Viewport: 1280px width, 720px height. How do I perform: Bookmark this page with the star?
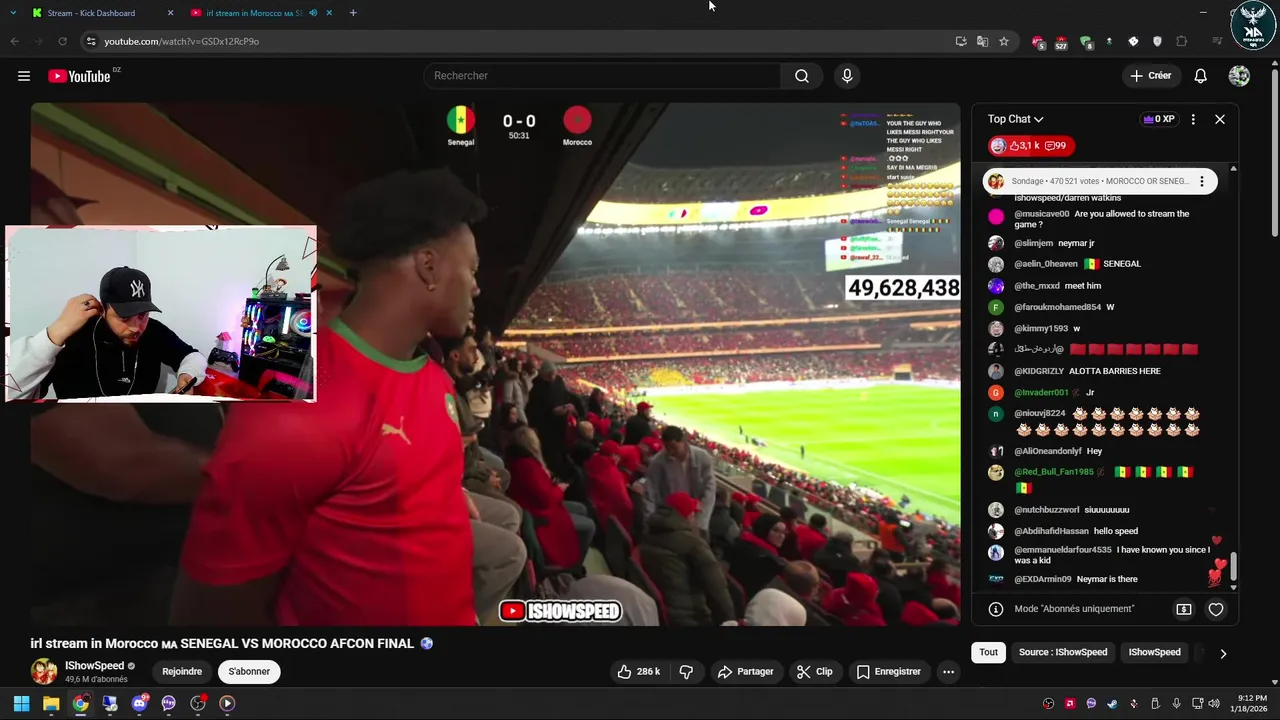tap(1004, 41)
